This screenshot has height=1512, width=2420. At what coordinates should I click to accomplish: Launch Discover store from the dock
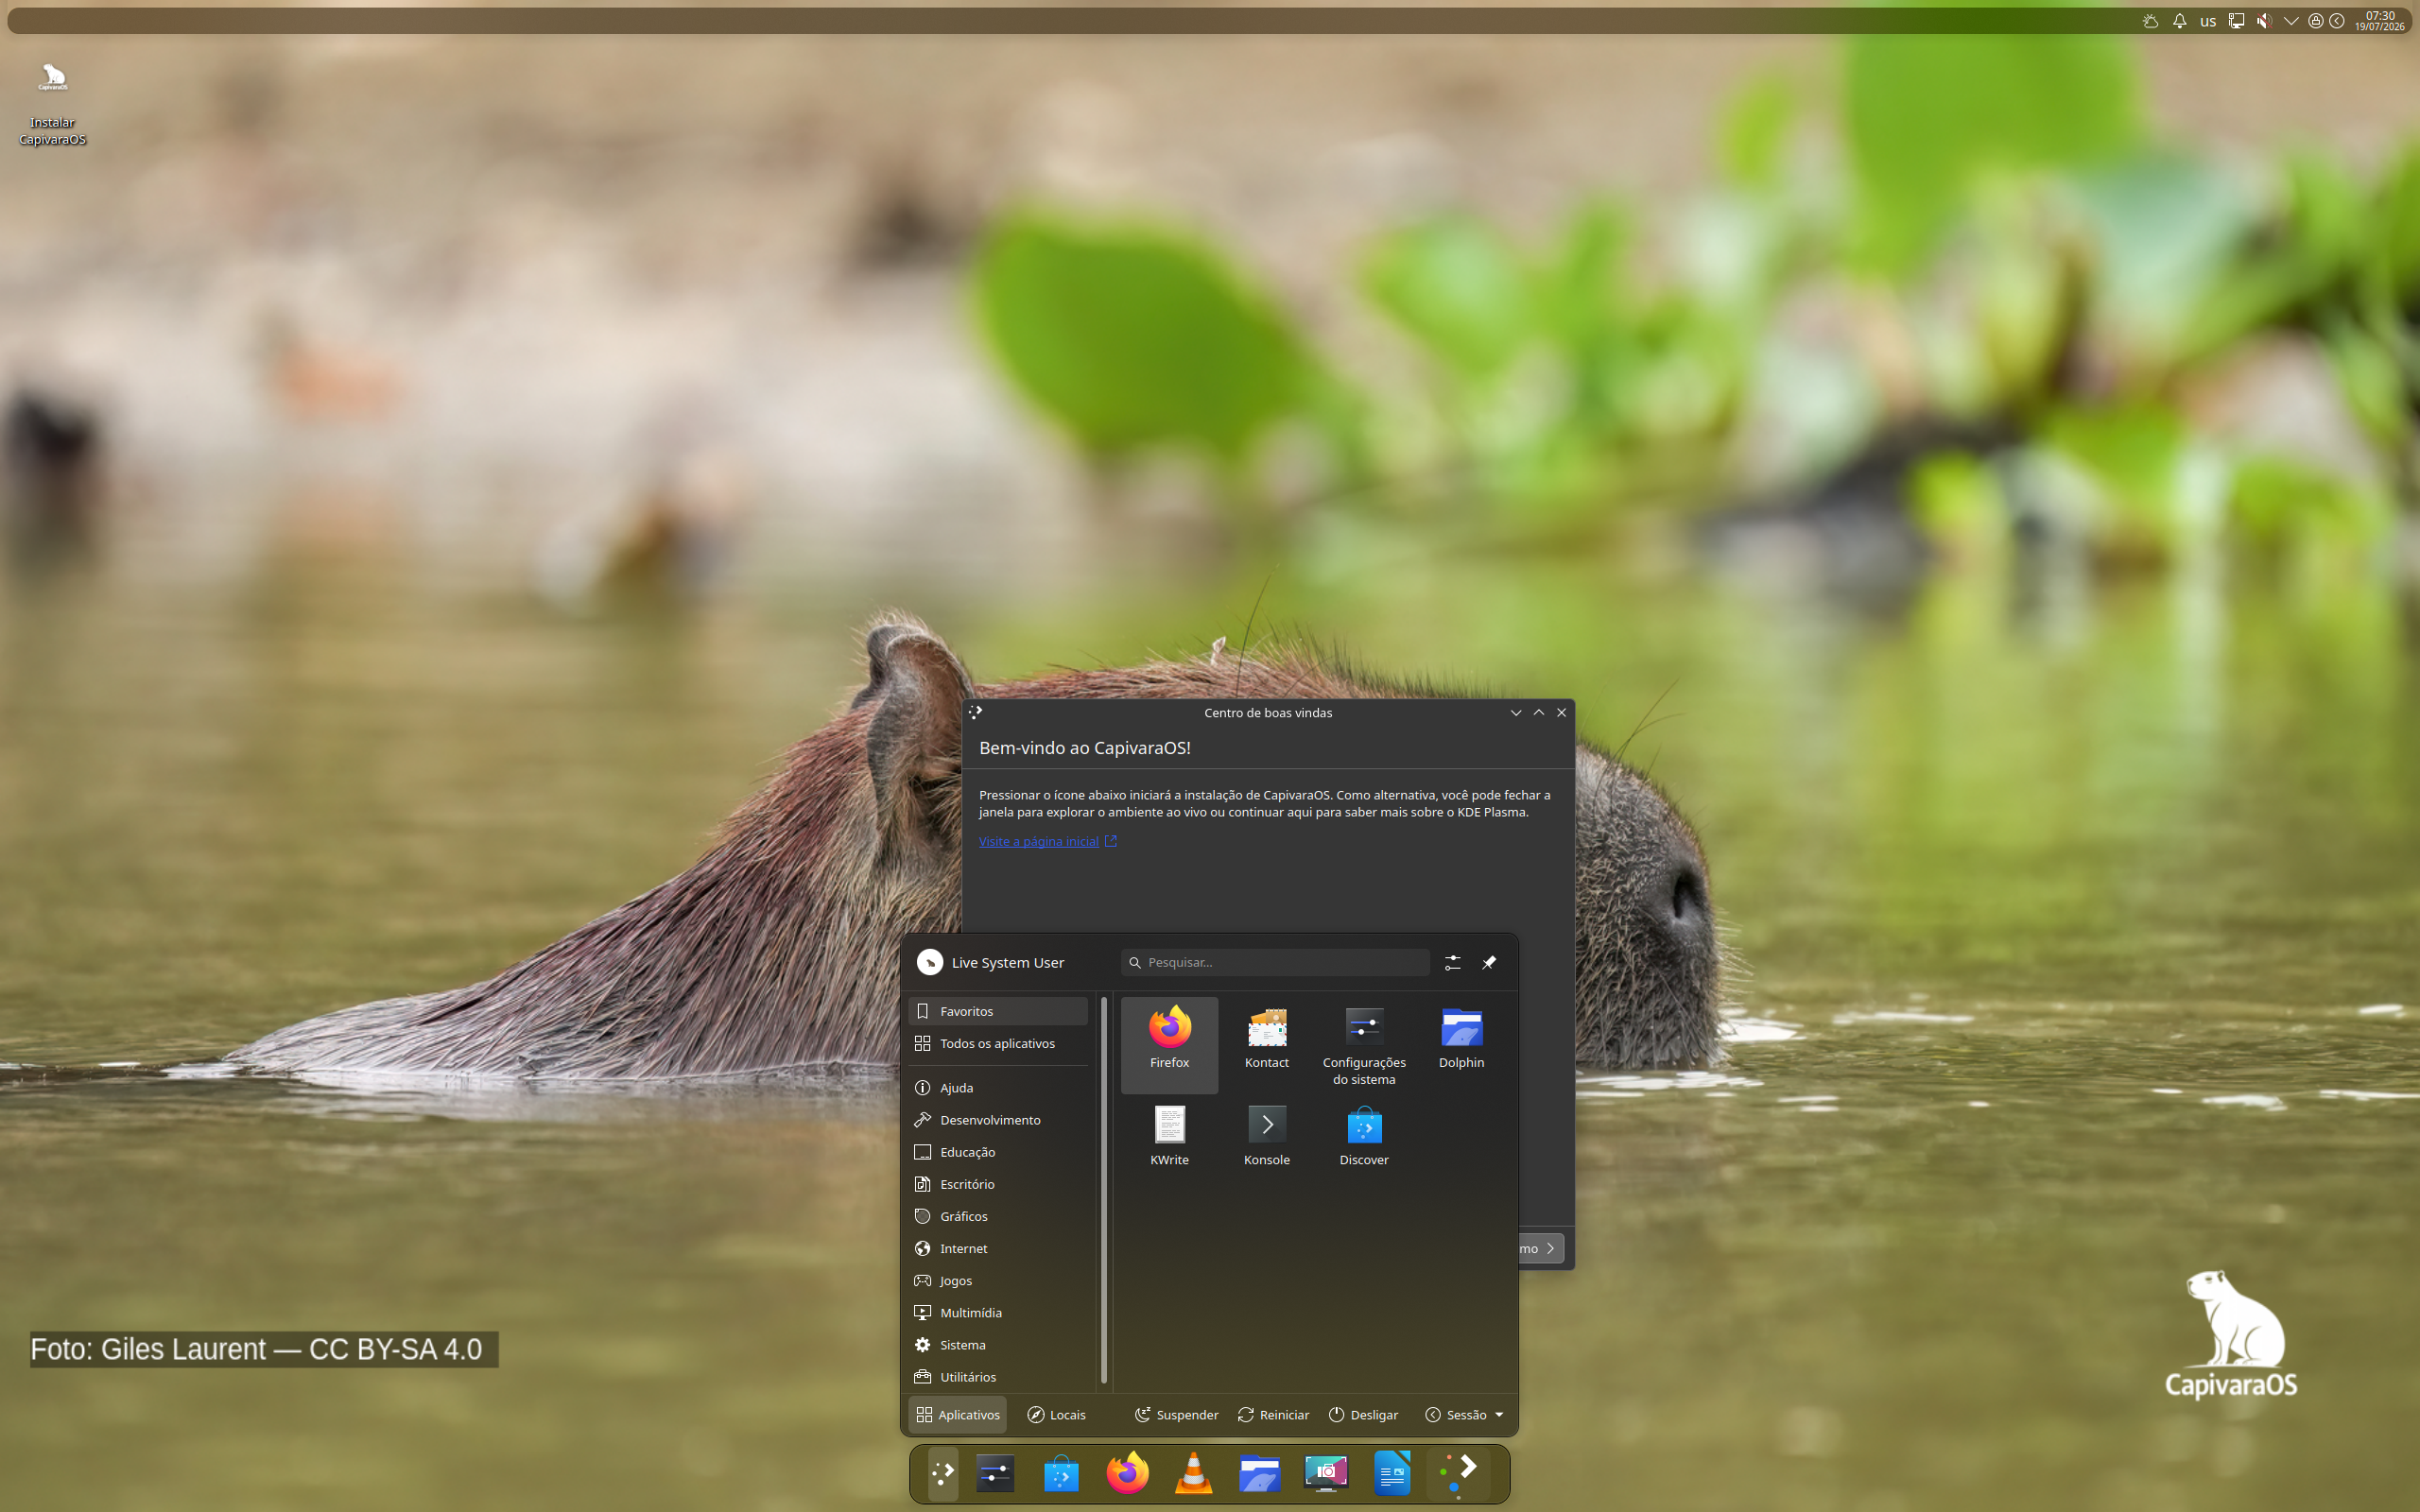[x=1061, y=1473]
